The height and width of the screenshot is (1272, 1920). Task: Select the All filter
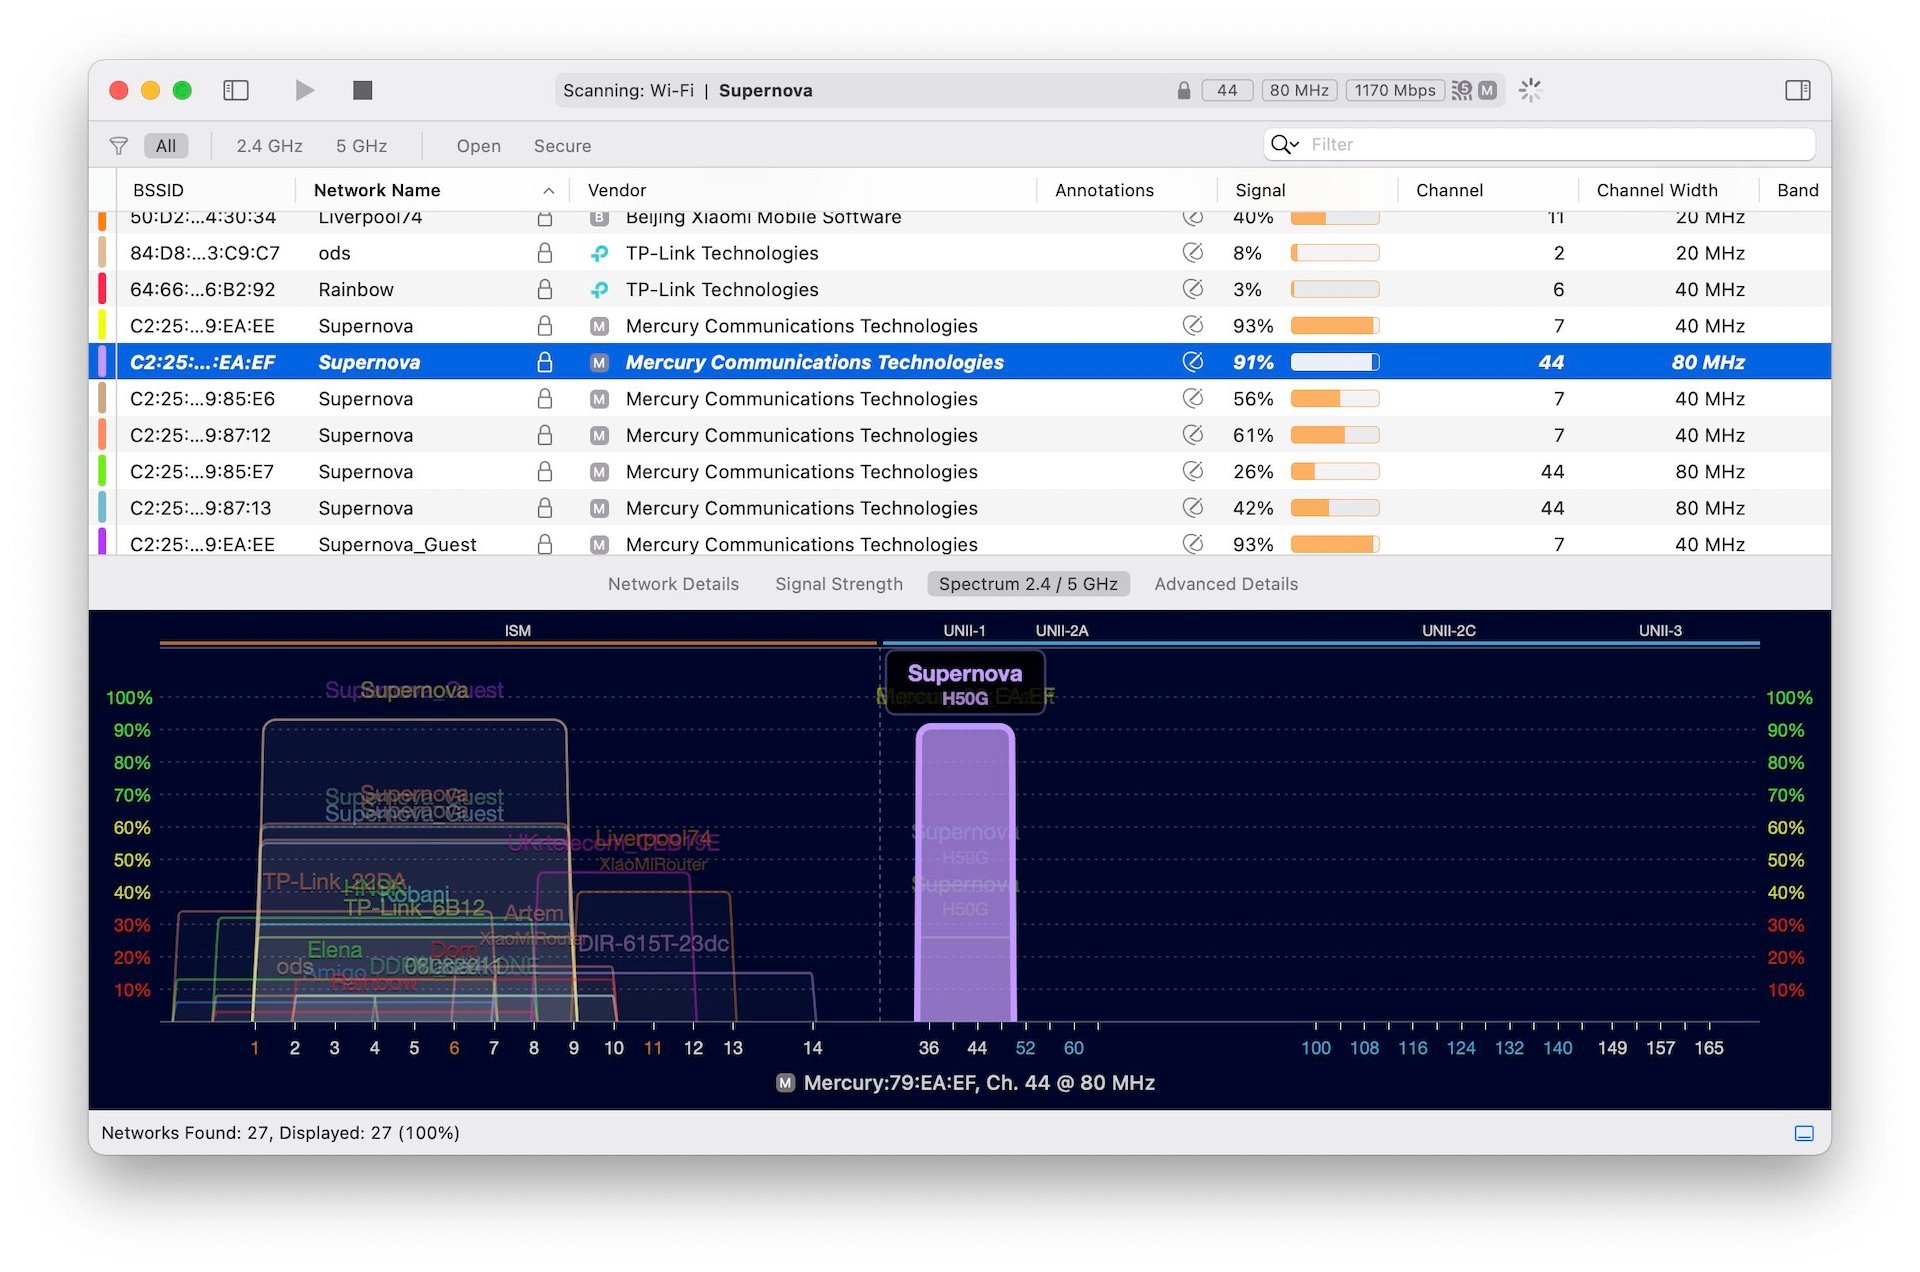[166, 146]
